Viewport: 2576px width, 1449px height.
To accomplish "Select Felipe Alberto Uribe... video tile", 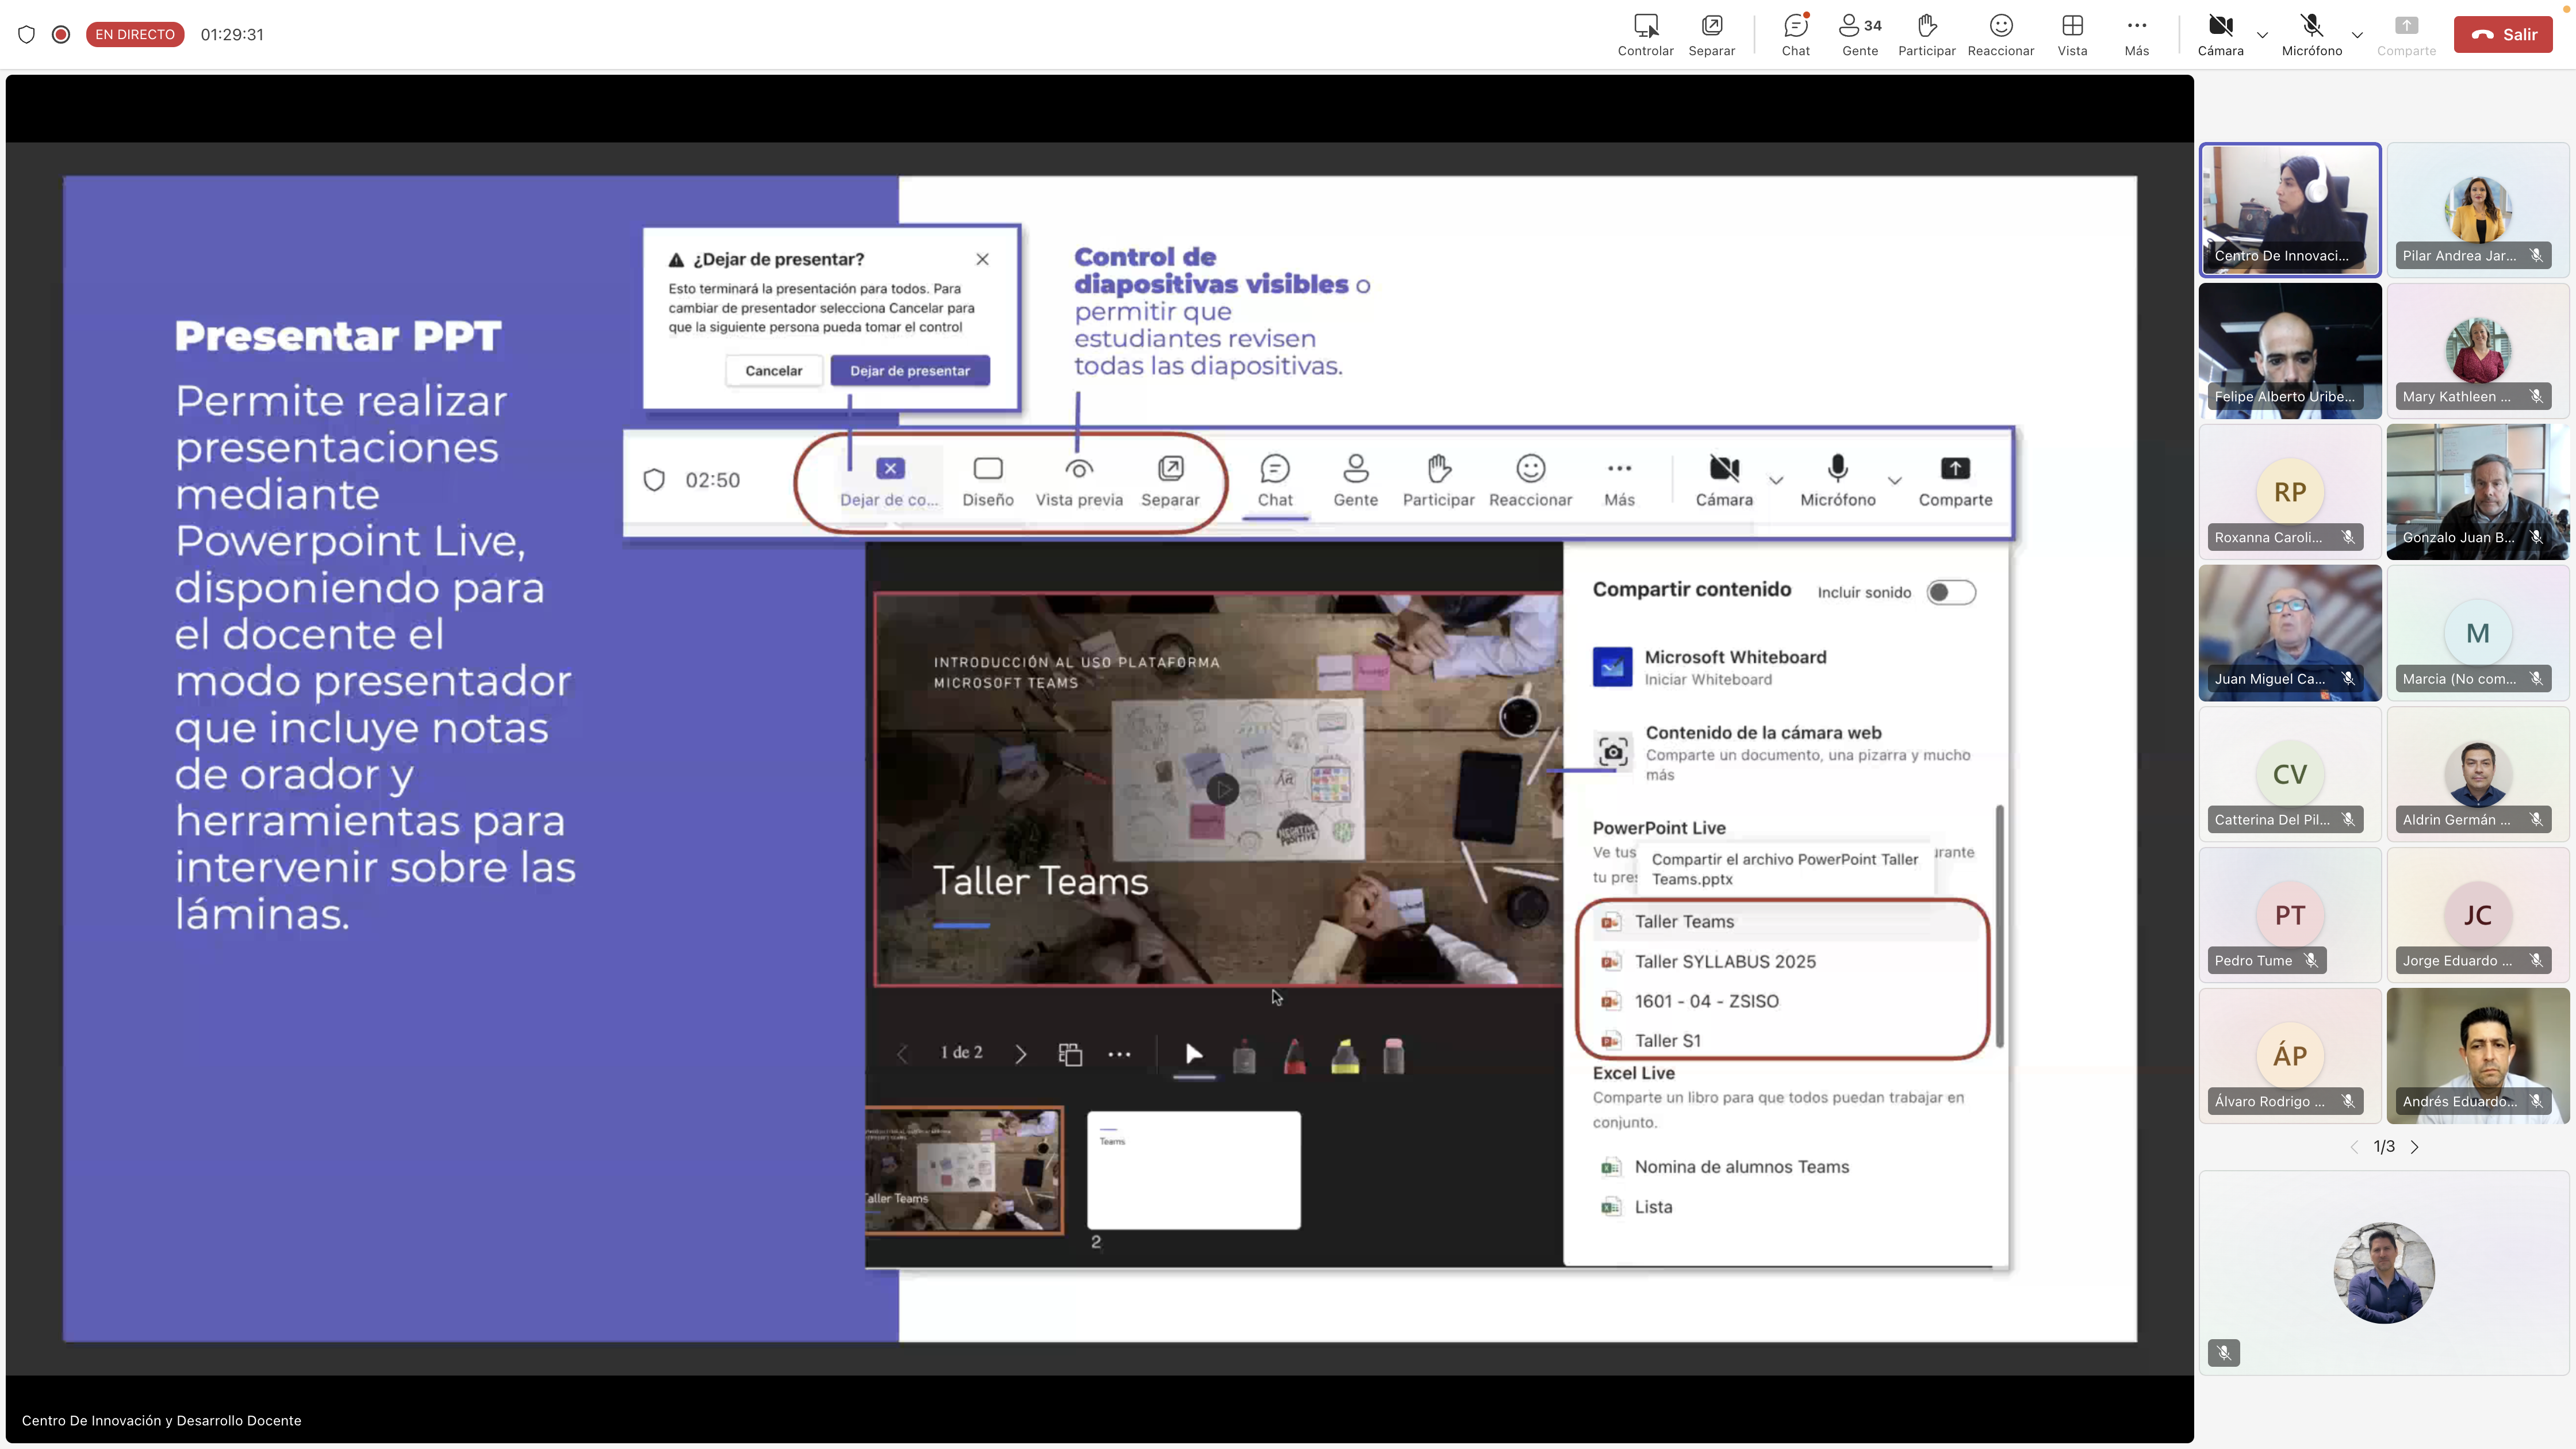I will (2289, 350).
